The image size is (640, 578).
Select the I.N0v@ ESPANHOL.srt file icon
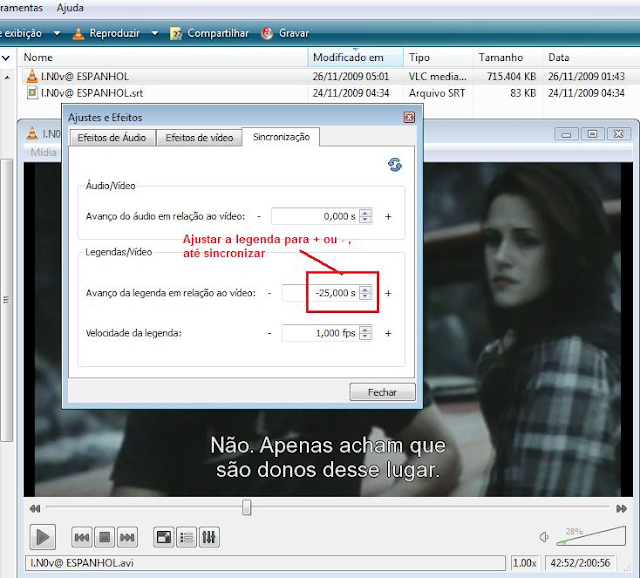(32, 93)
